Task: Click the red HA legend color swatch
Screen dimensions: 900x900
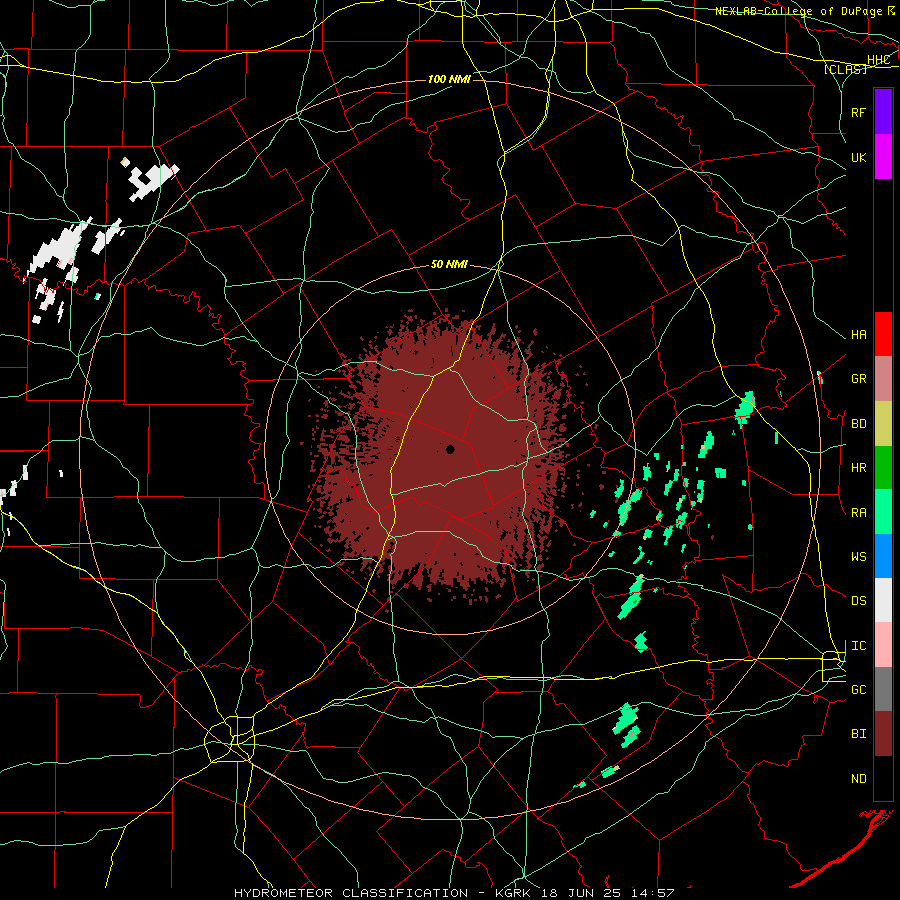Action: coord(883,334)
